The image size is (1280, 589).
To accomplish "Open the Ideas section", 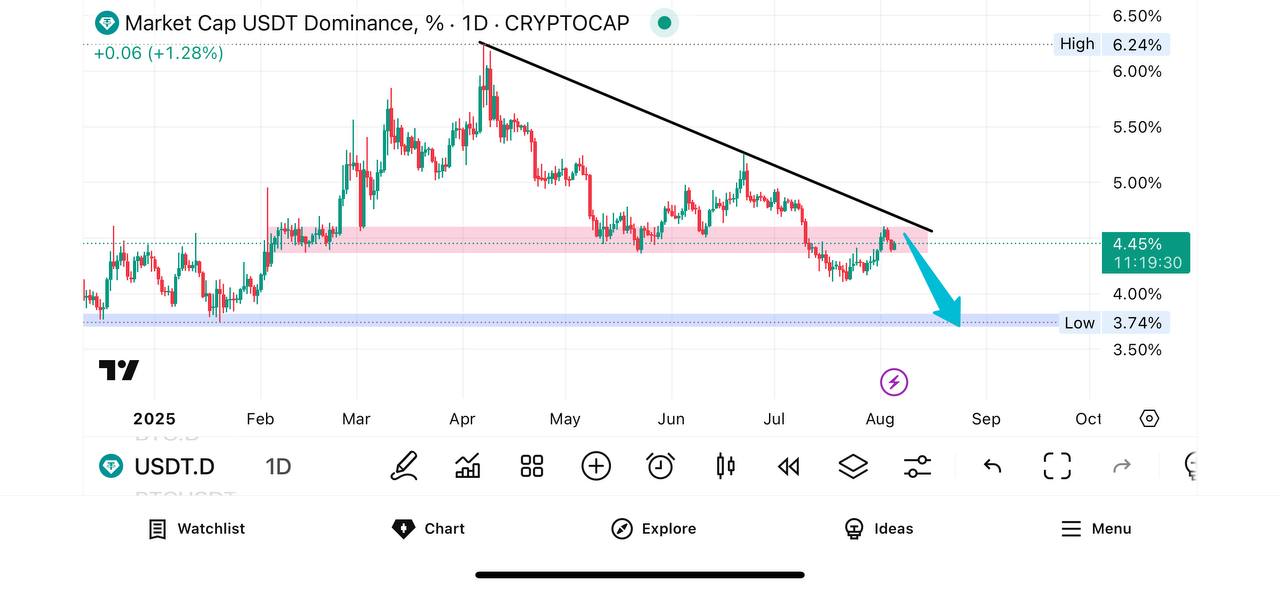I will 879,529.
